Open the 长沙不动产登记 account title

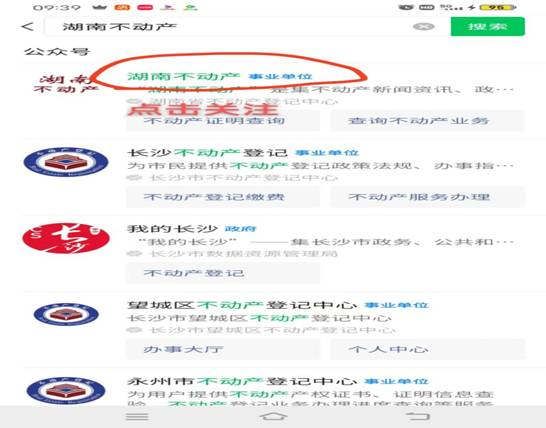pyautogui.click(x=208, y=153)
